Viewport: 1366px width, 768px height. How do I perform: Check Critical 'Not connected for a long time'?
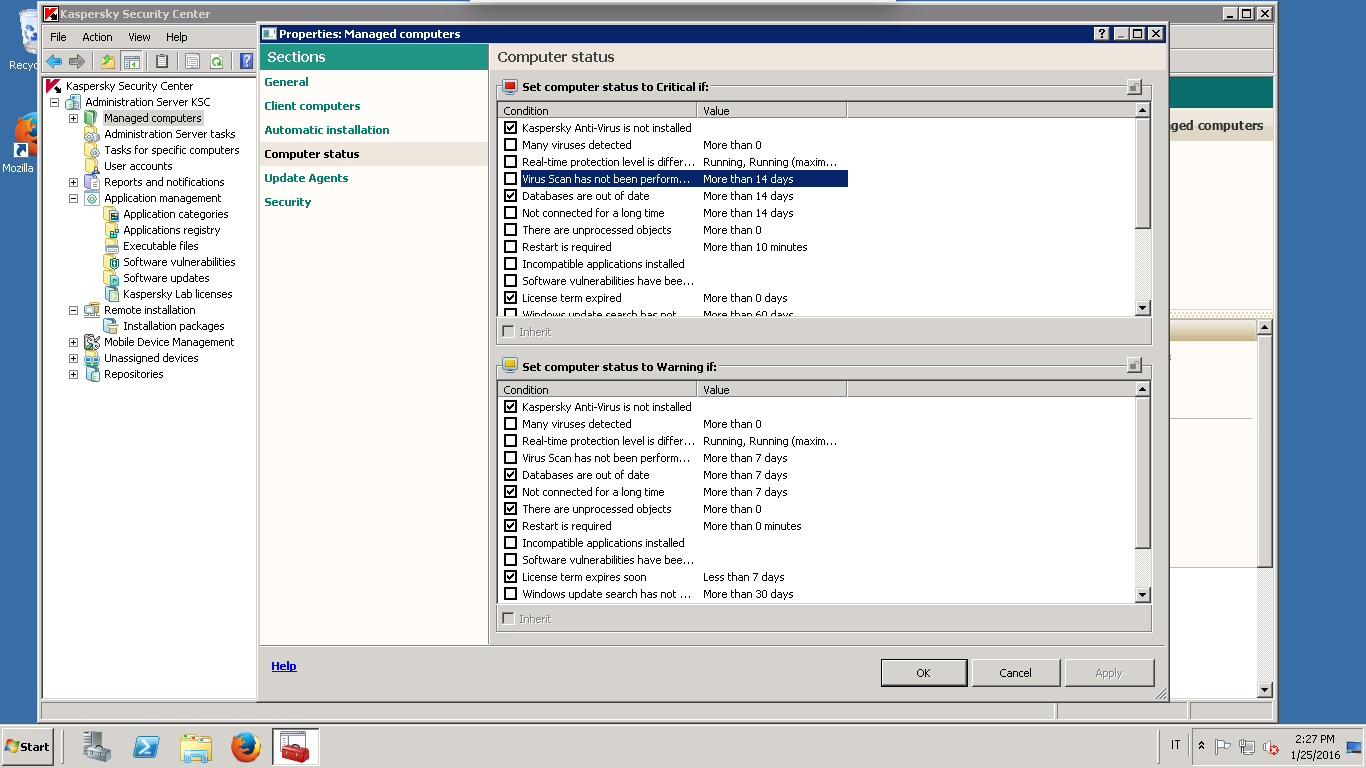[511, 213]
